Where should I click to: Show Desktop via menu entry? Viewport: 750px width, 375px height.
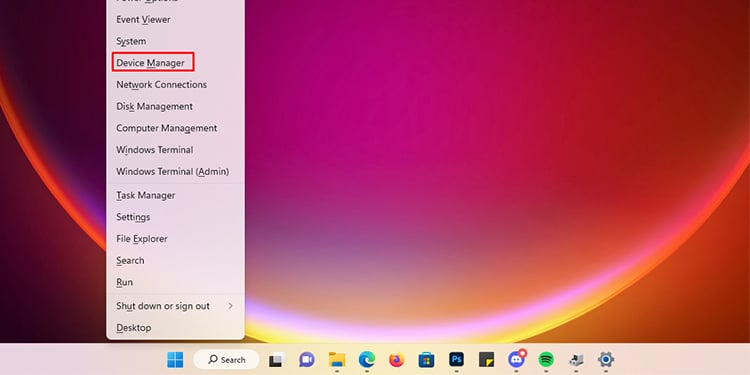[x=176, y=328]
